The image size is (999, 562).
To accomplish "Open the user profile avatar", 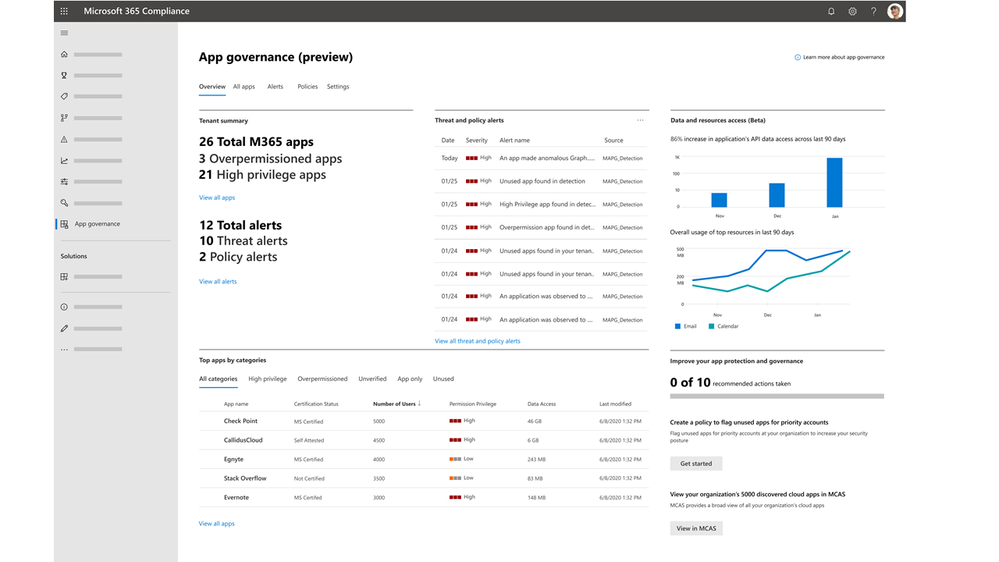I will tap(895, 11).
